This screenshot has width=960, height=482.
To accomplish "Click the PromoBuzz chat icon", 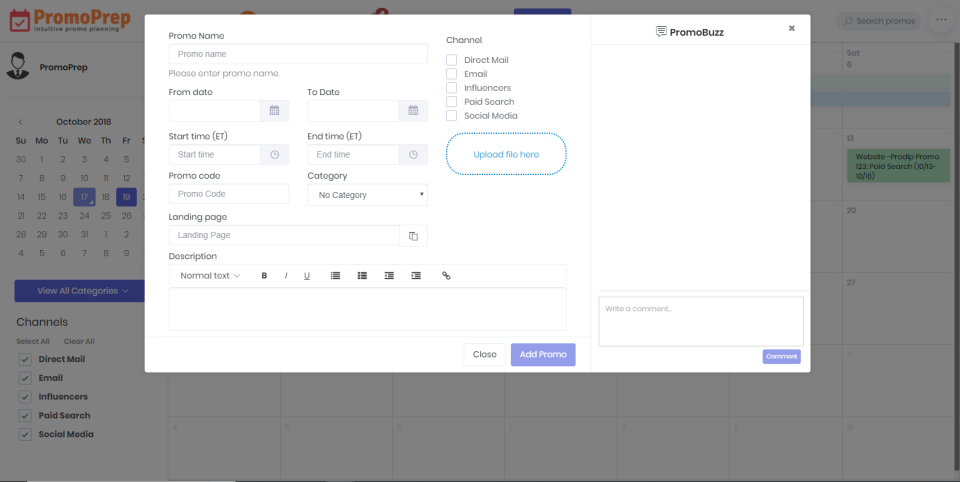I will tap(661, 32).
